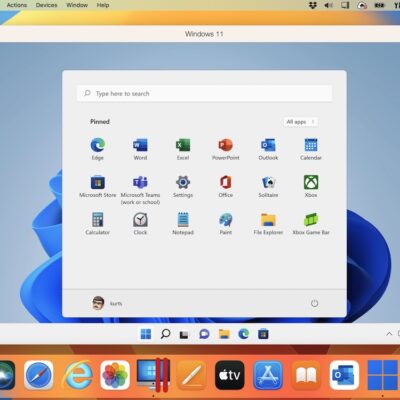Open Excel from the Start menu
The height and width of the screenshot is (400, 400).
click(x=183, y=149)
